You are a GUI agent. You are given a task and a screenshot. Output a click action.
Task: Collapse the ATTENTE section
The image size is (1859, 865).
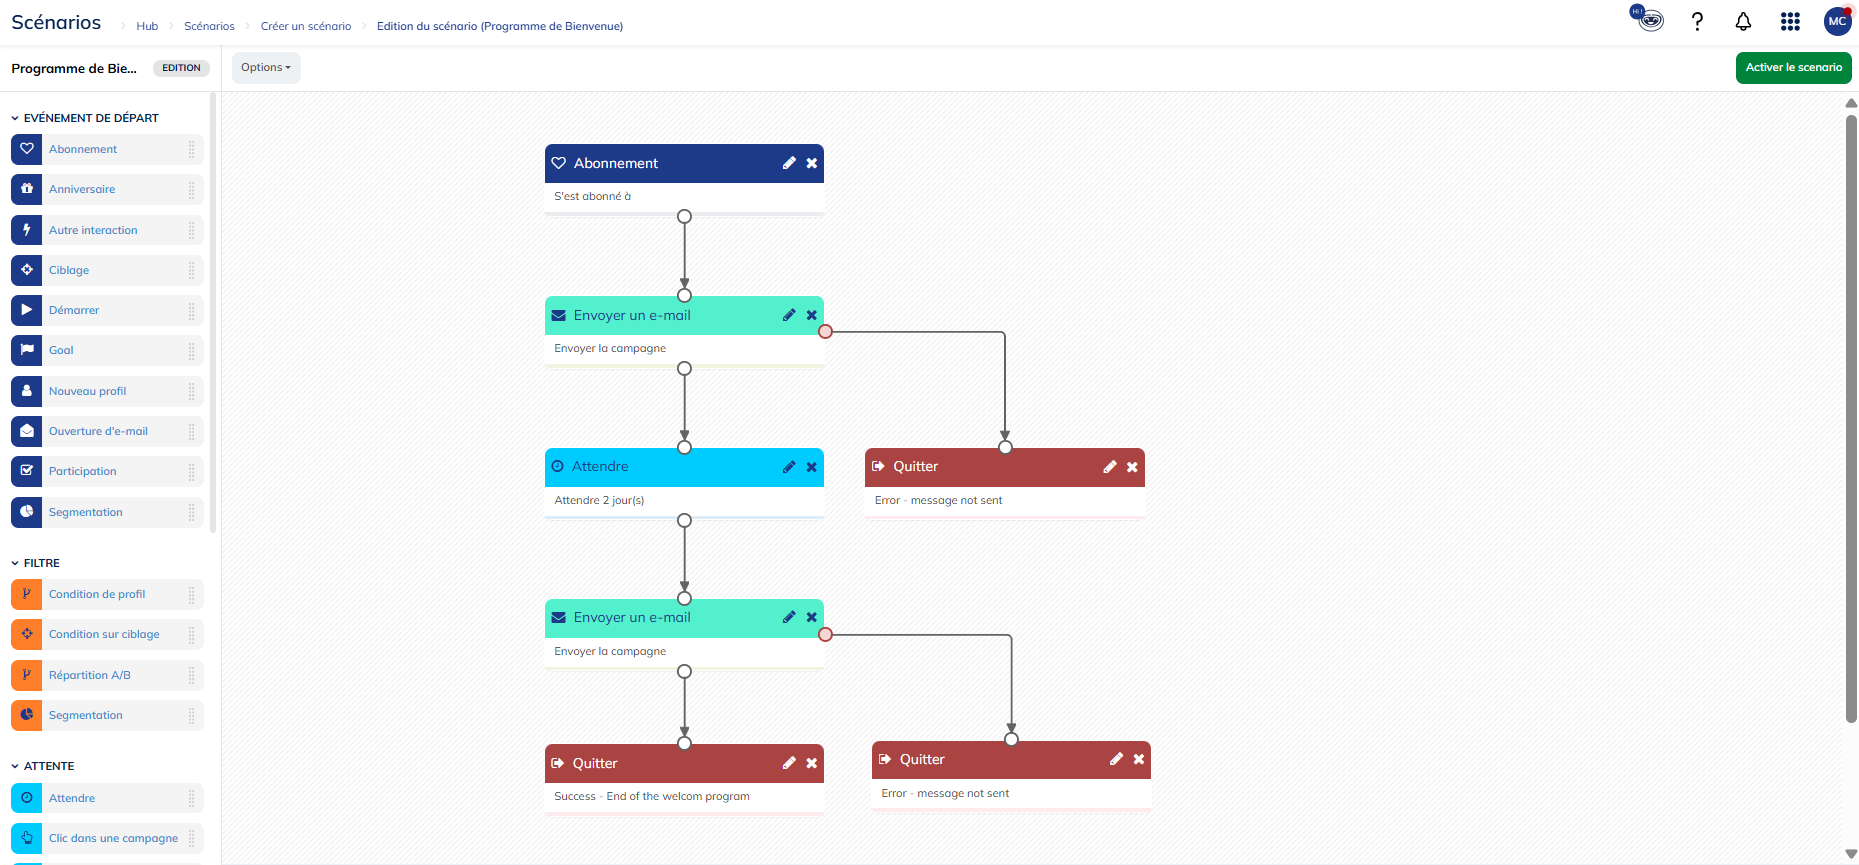click(x=15, y=766)
